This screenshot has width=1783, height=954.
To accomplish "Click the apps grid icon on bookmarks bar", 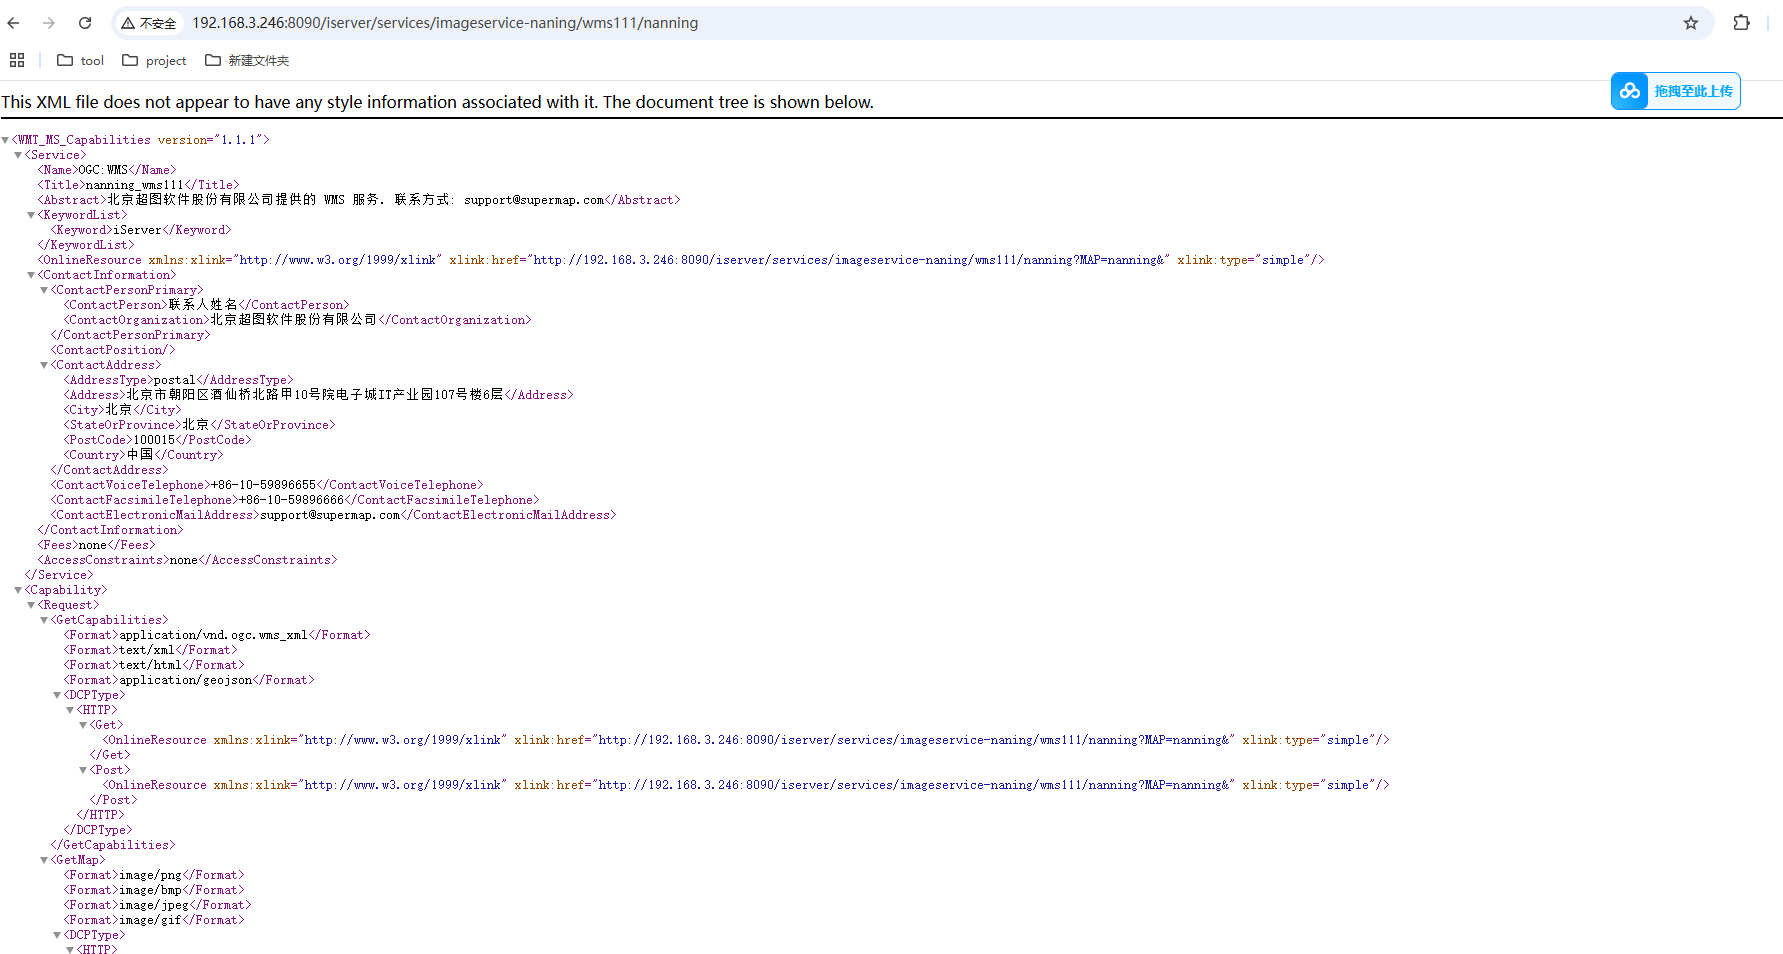I will (x=16, y=60).
